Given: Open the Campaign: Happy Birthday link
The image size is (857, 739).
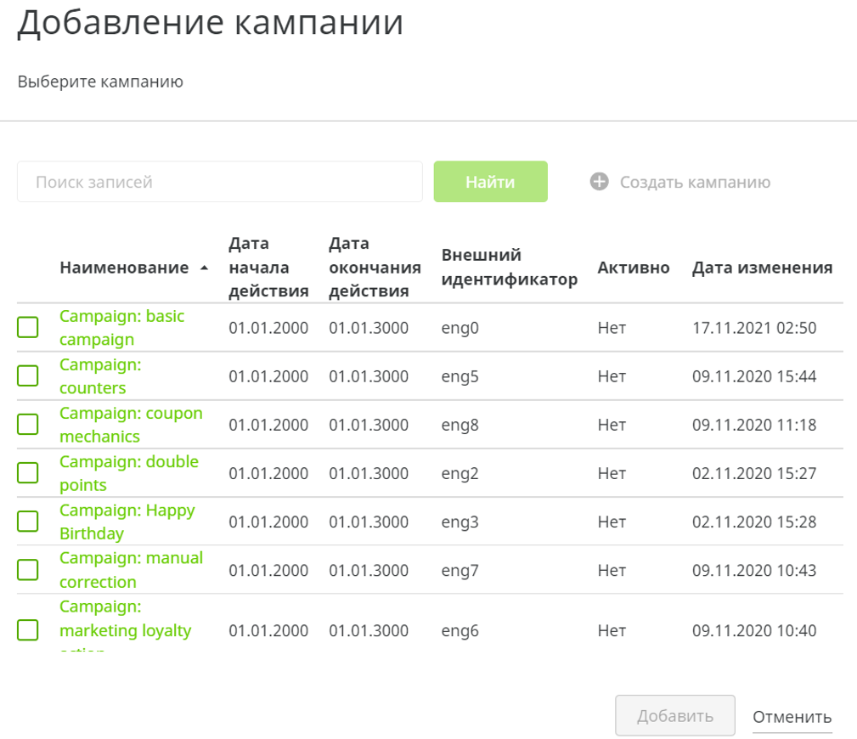Looking at the screenshot, I should [127, 521].
